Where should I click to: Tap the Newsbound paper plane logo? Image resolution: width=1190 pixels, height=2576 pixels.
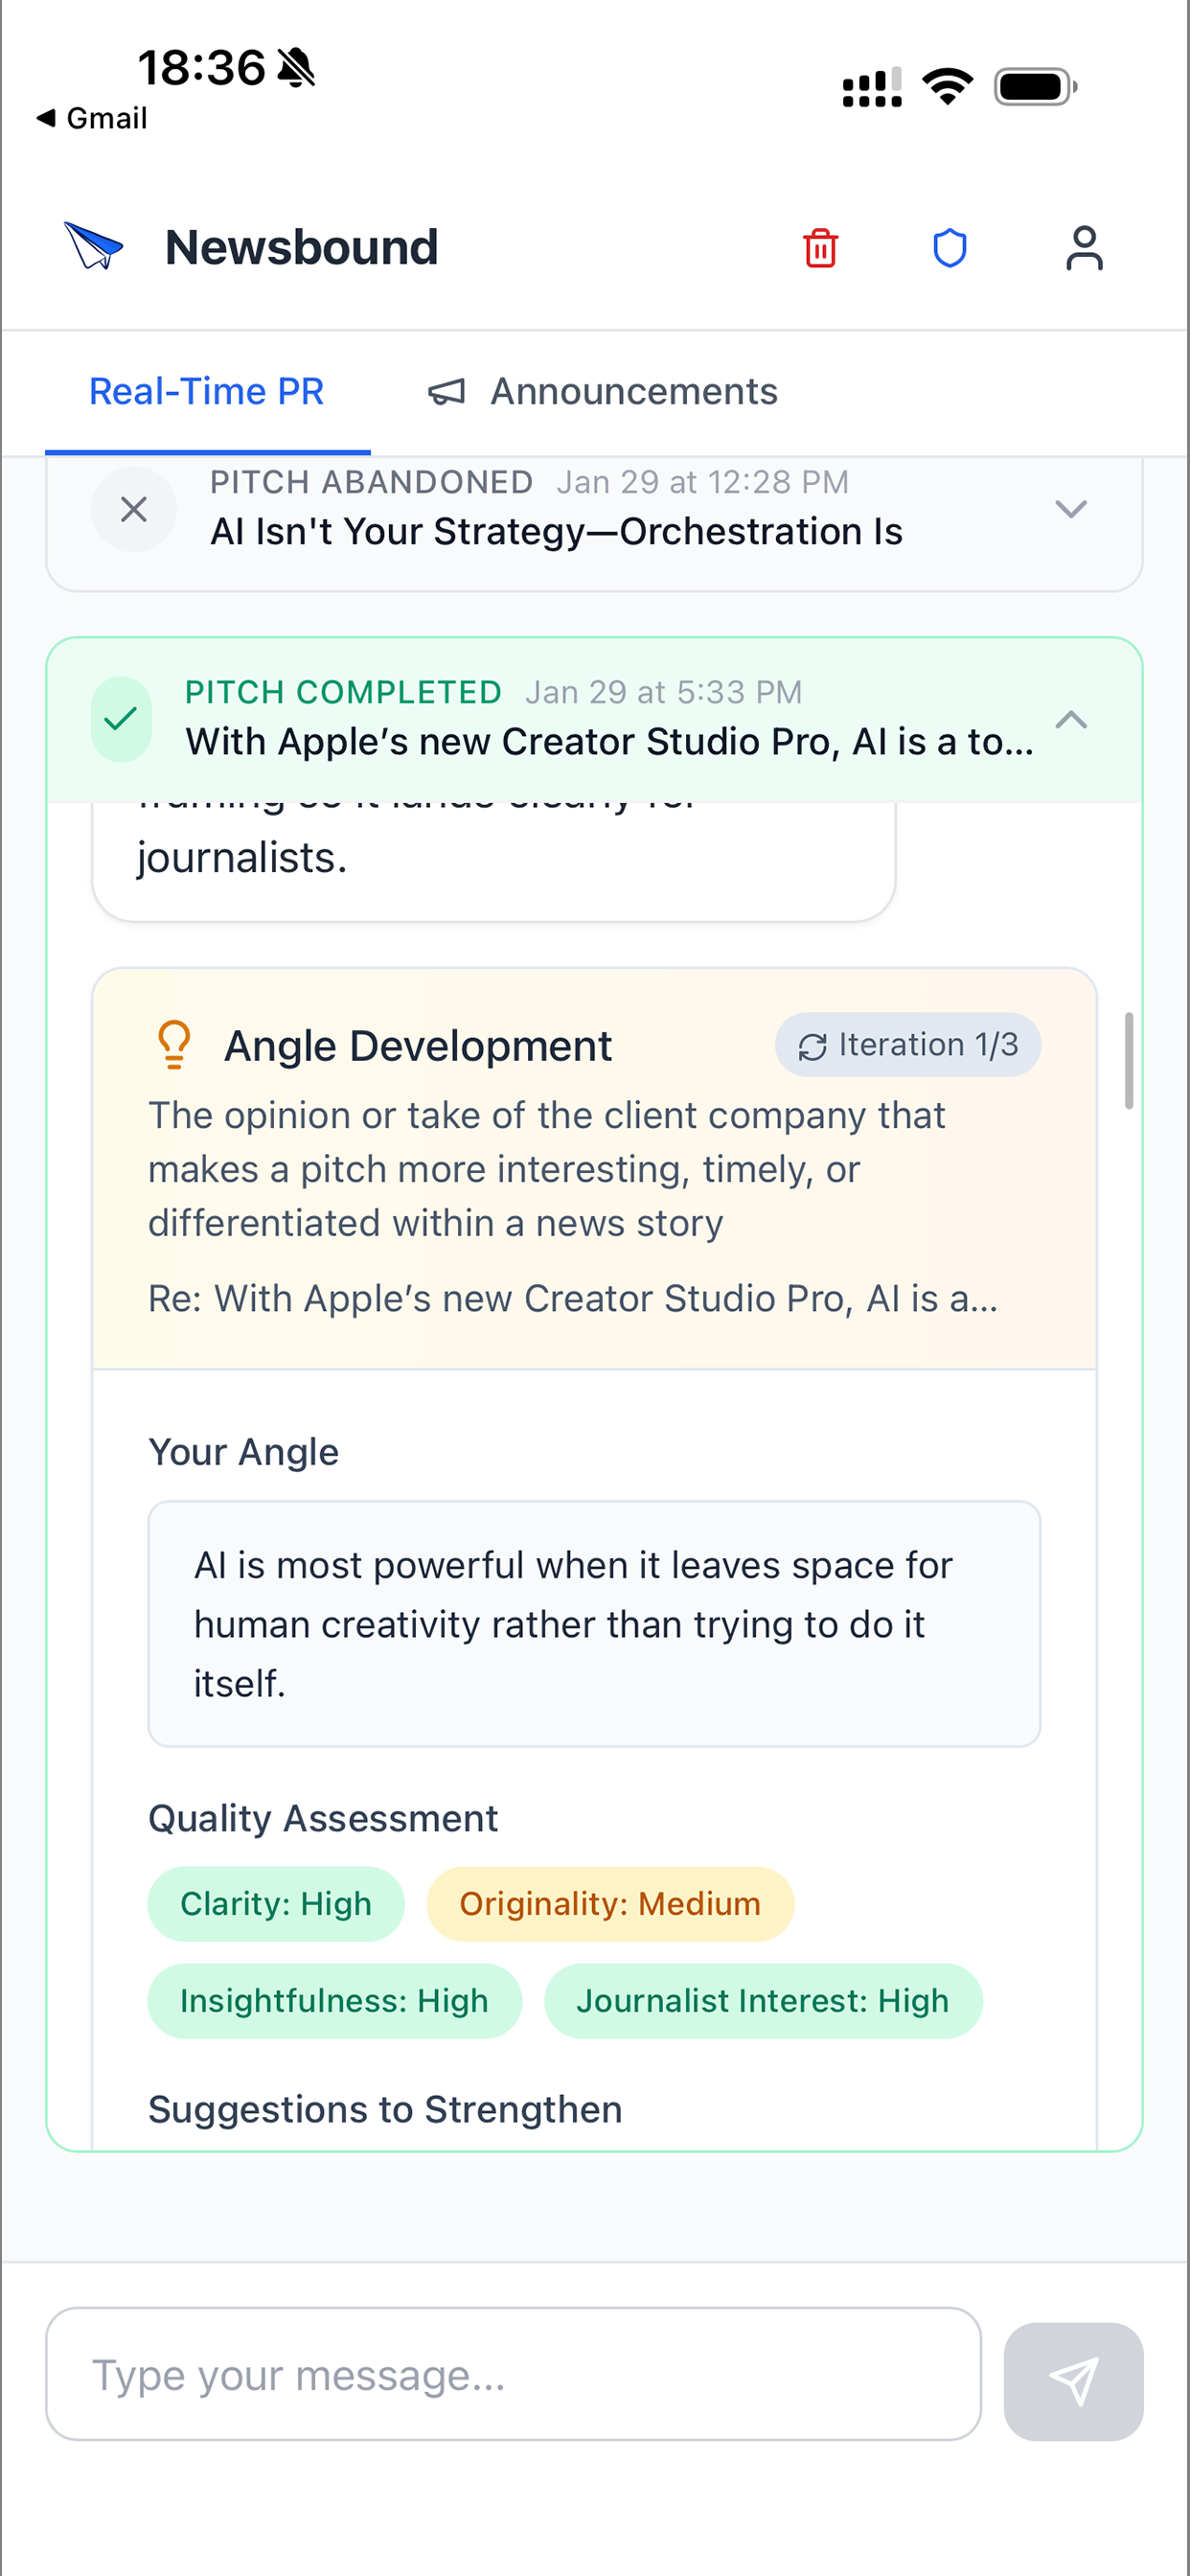[x=93, y=246]
